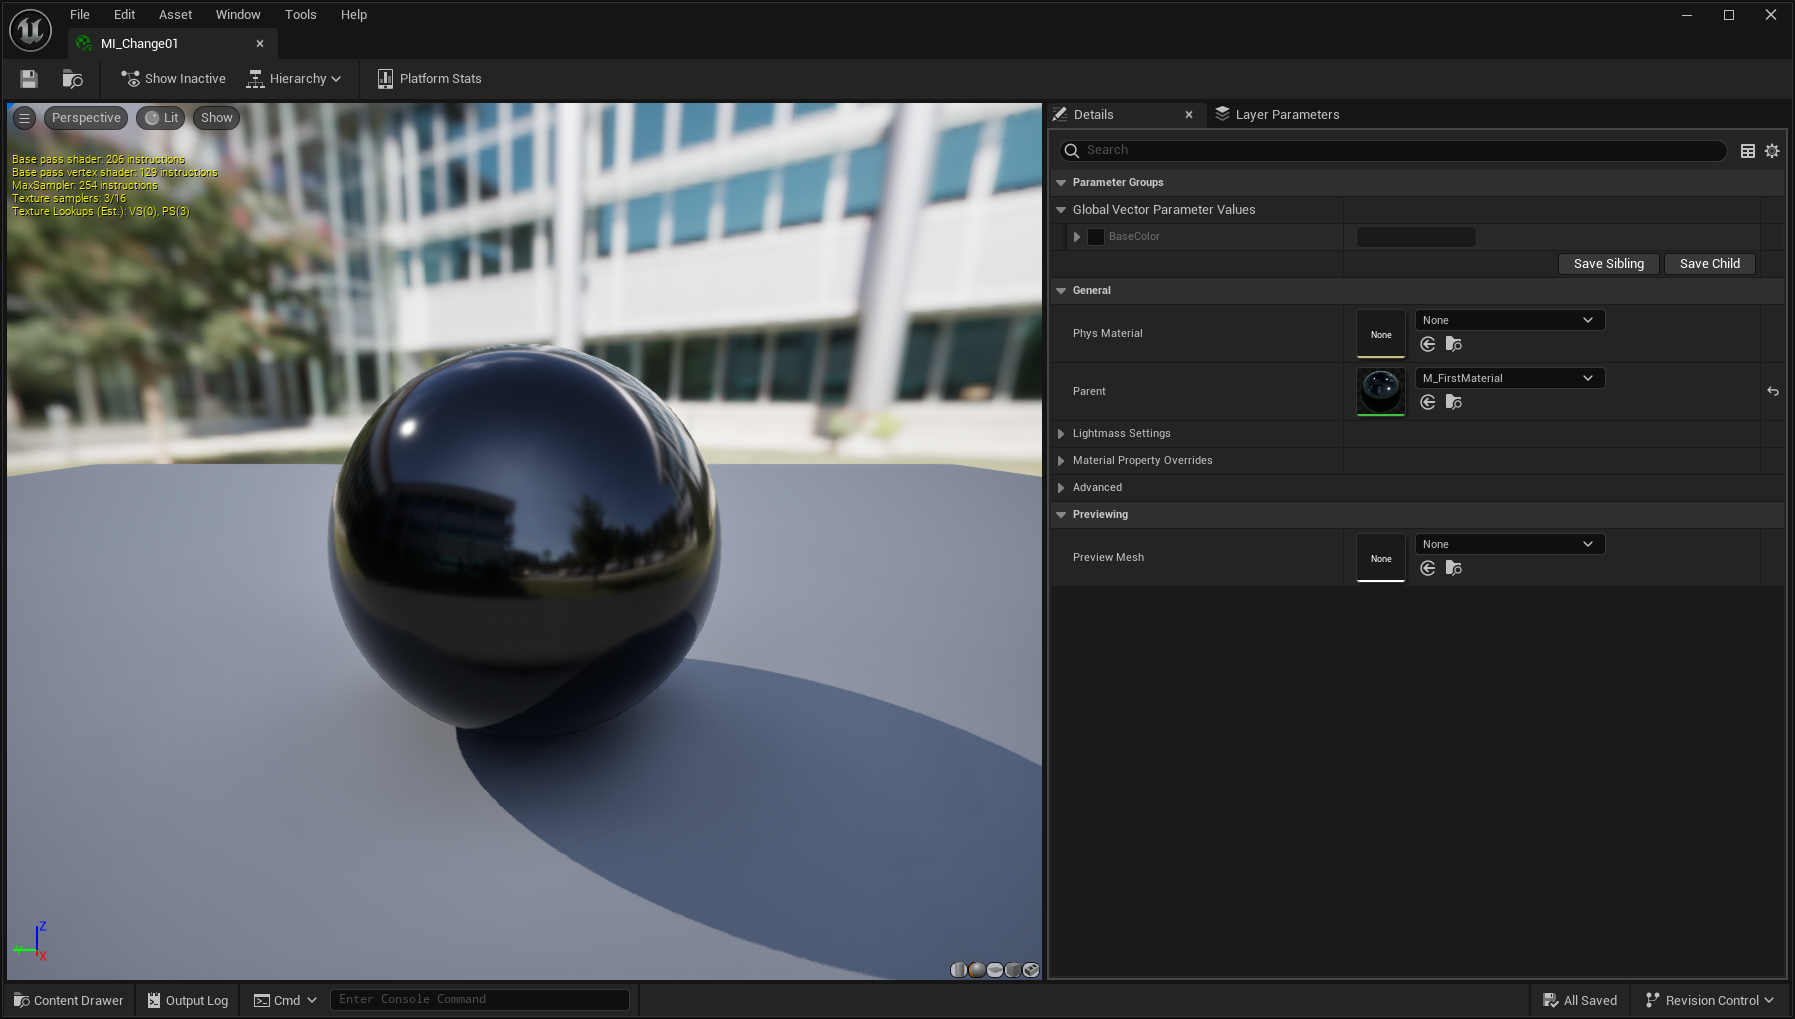Switch preview mesh to cylinder
This screenshot has height=1019, width=1795.
pyautogui.click(x=959, y=970)
